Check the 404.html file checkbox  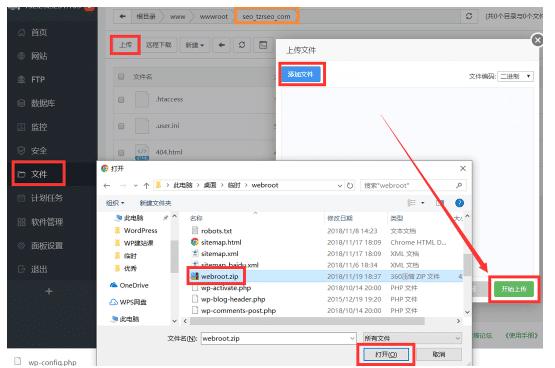(121, 153)
